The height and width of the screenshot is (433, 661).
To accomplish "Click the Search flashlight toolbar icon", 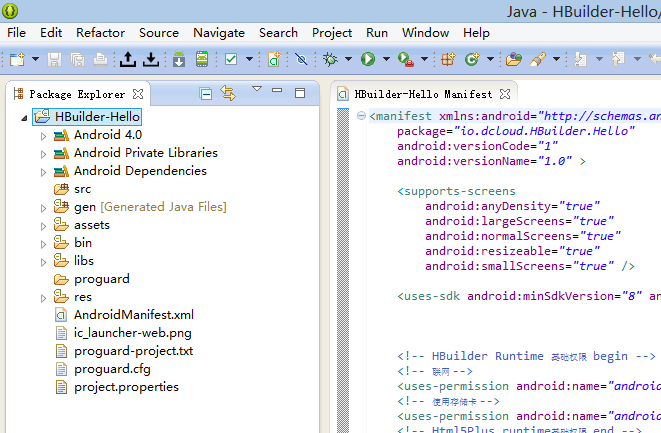I will 538,59.
